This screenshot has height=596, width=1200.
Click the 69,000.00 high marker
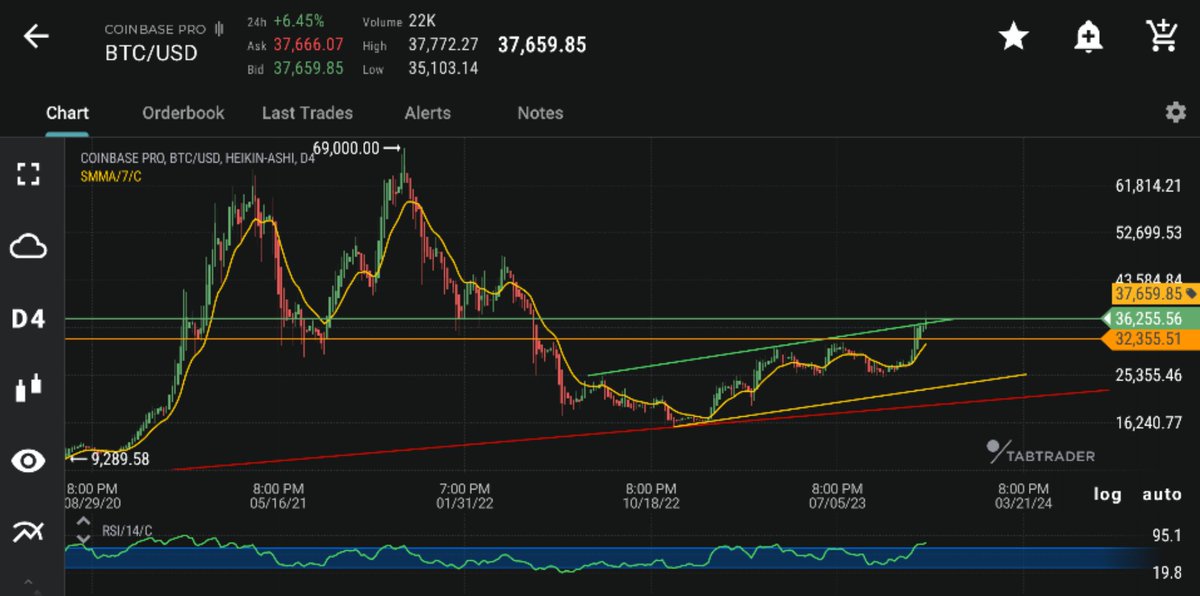pos(355,148)
